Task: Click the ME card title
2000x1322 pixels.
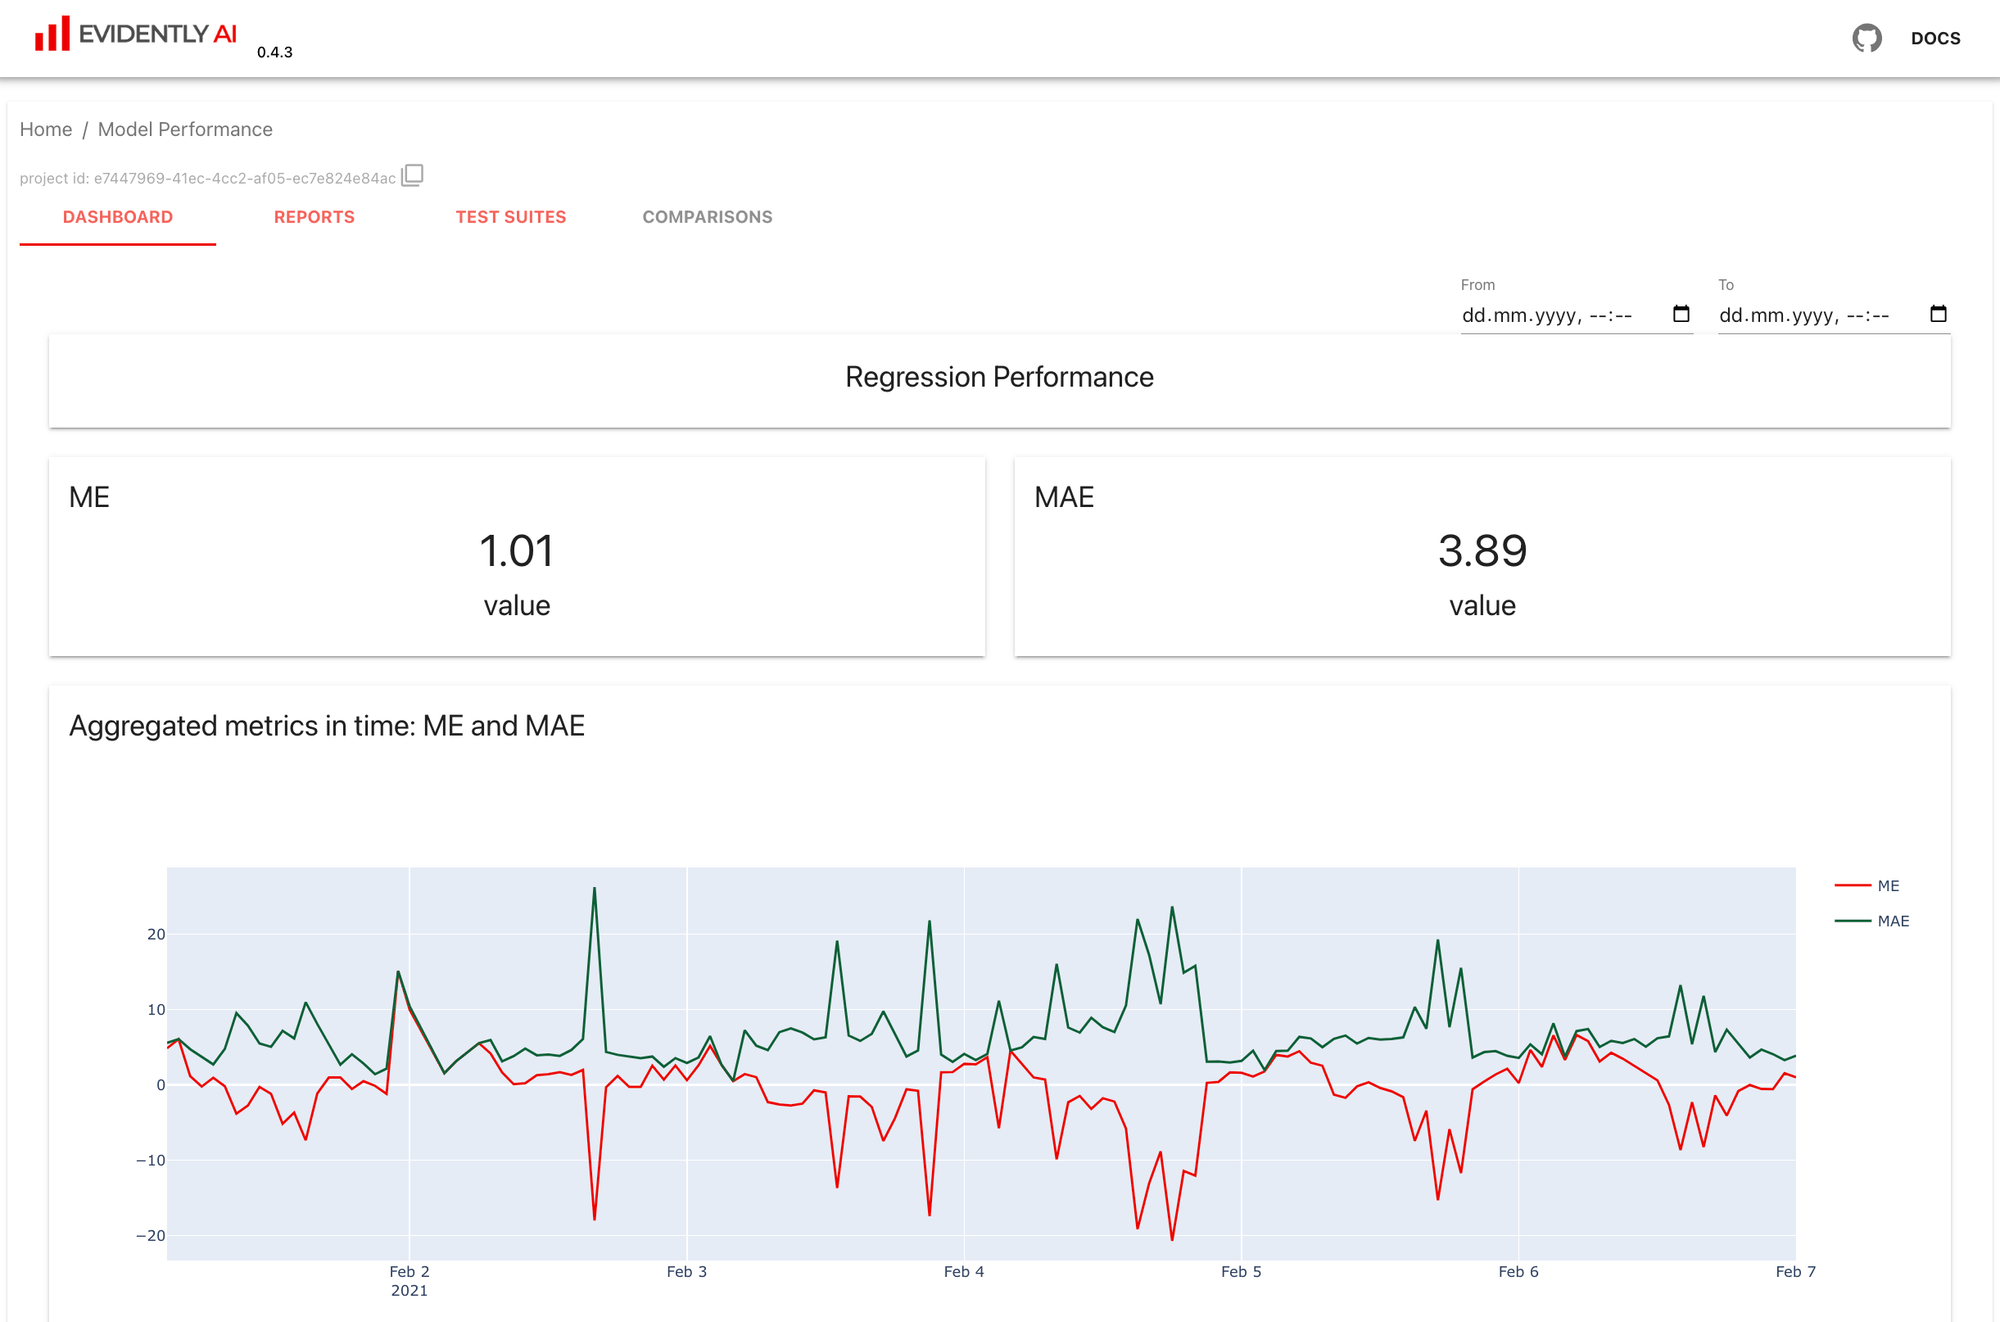Action: click(x=89, y=497)
